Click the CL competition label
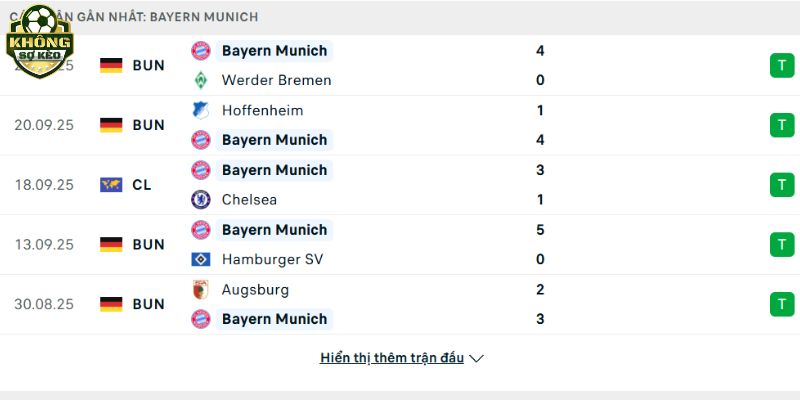 coord(142,185)
